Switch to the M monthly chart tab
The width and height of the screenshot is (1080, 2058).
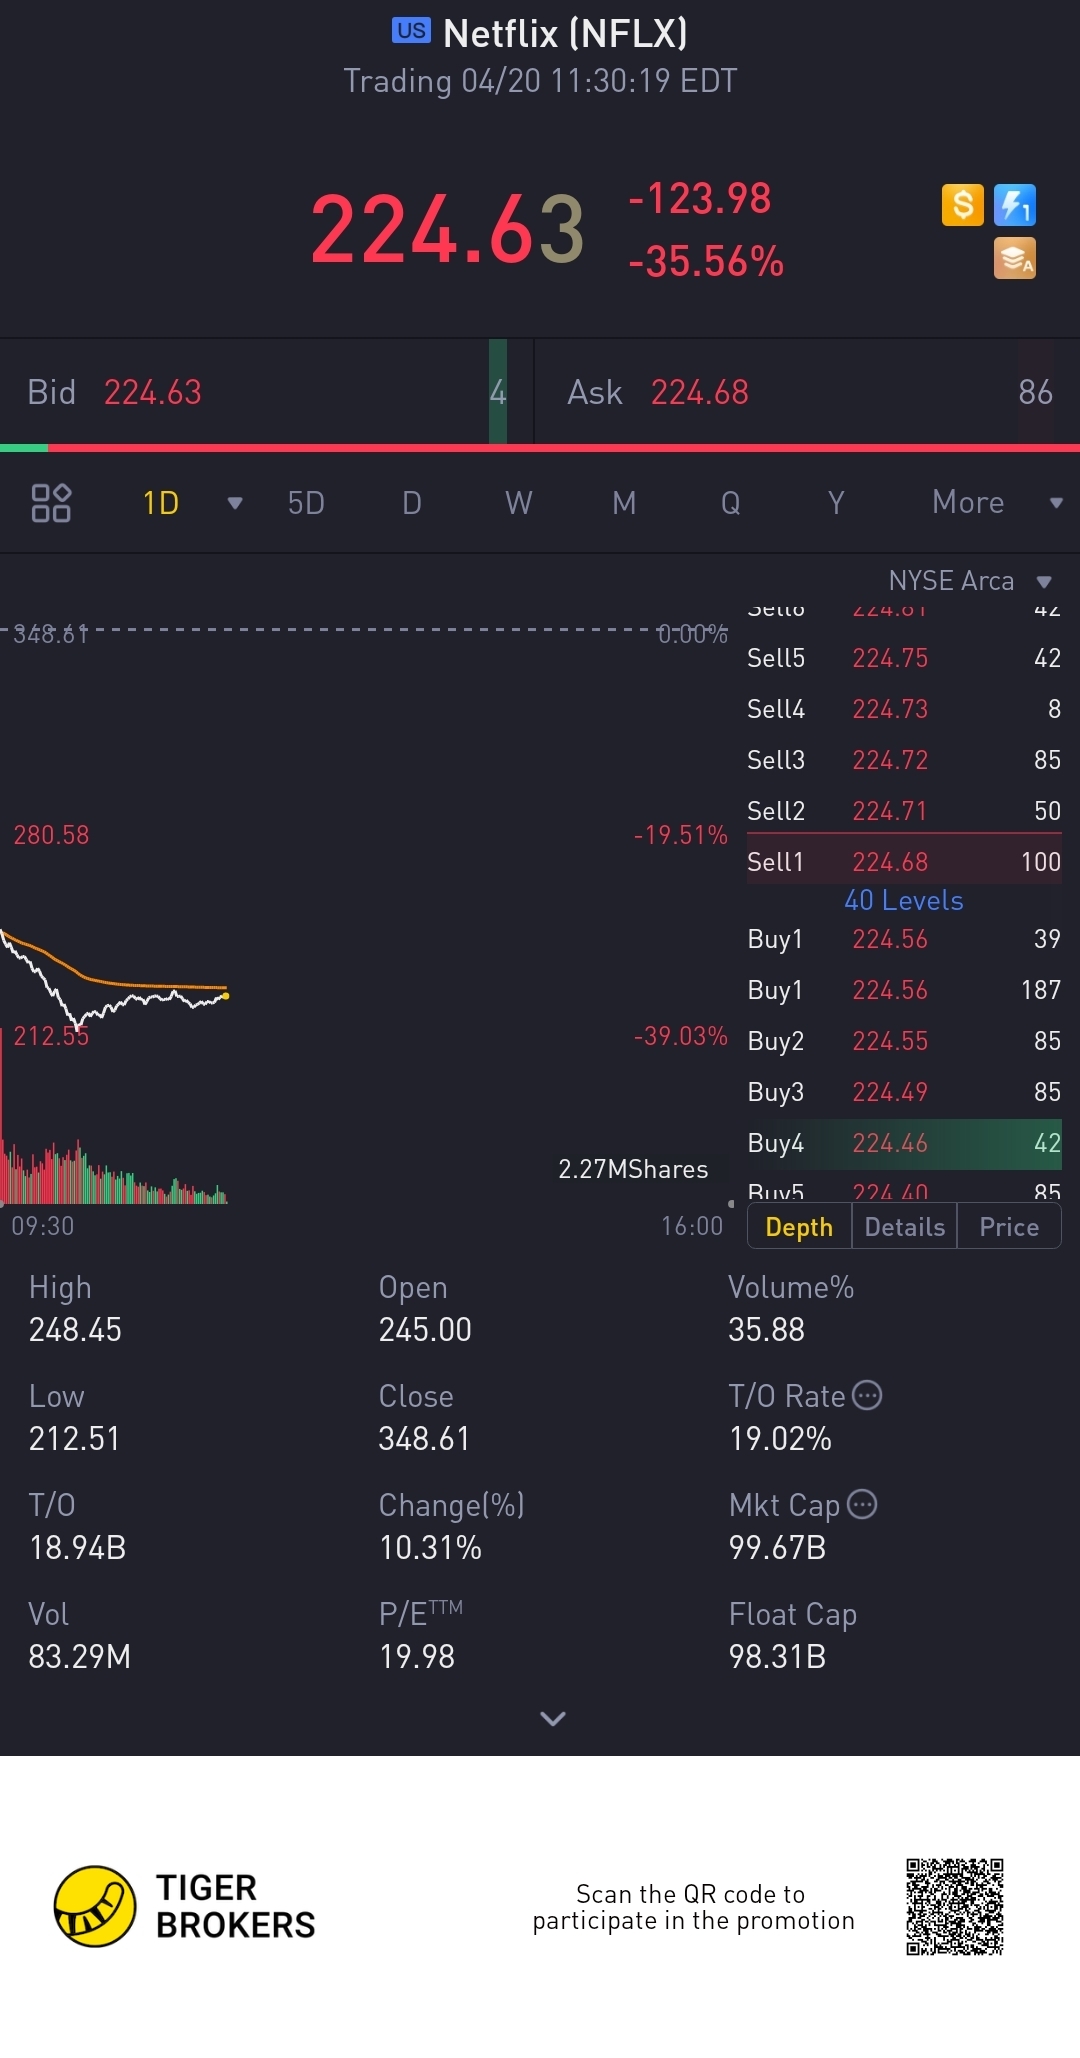(624, 502)
